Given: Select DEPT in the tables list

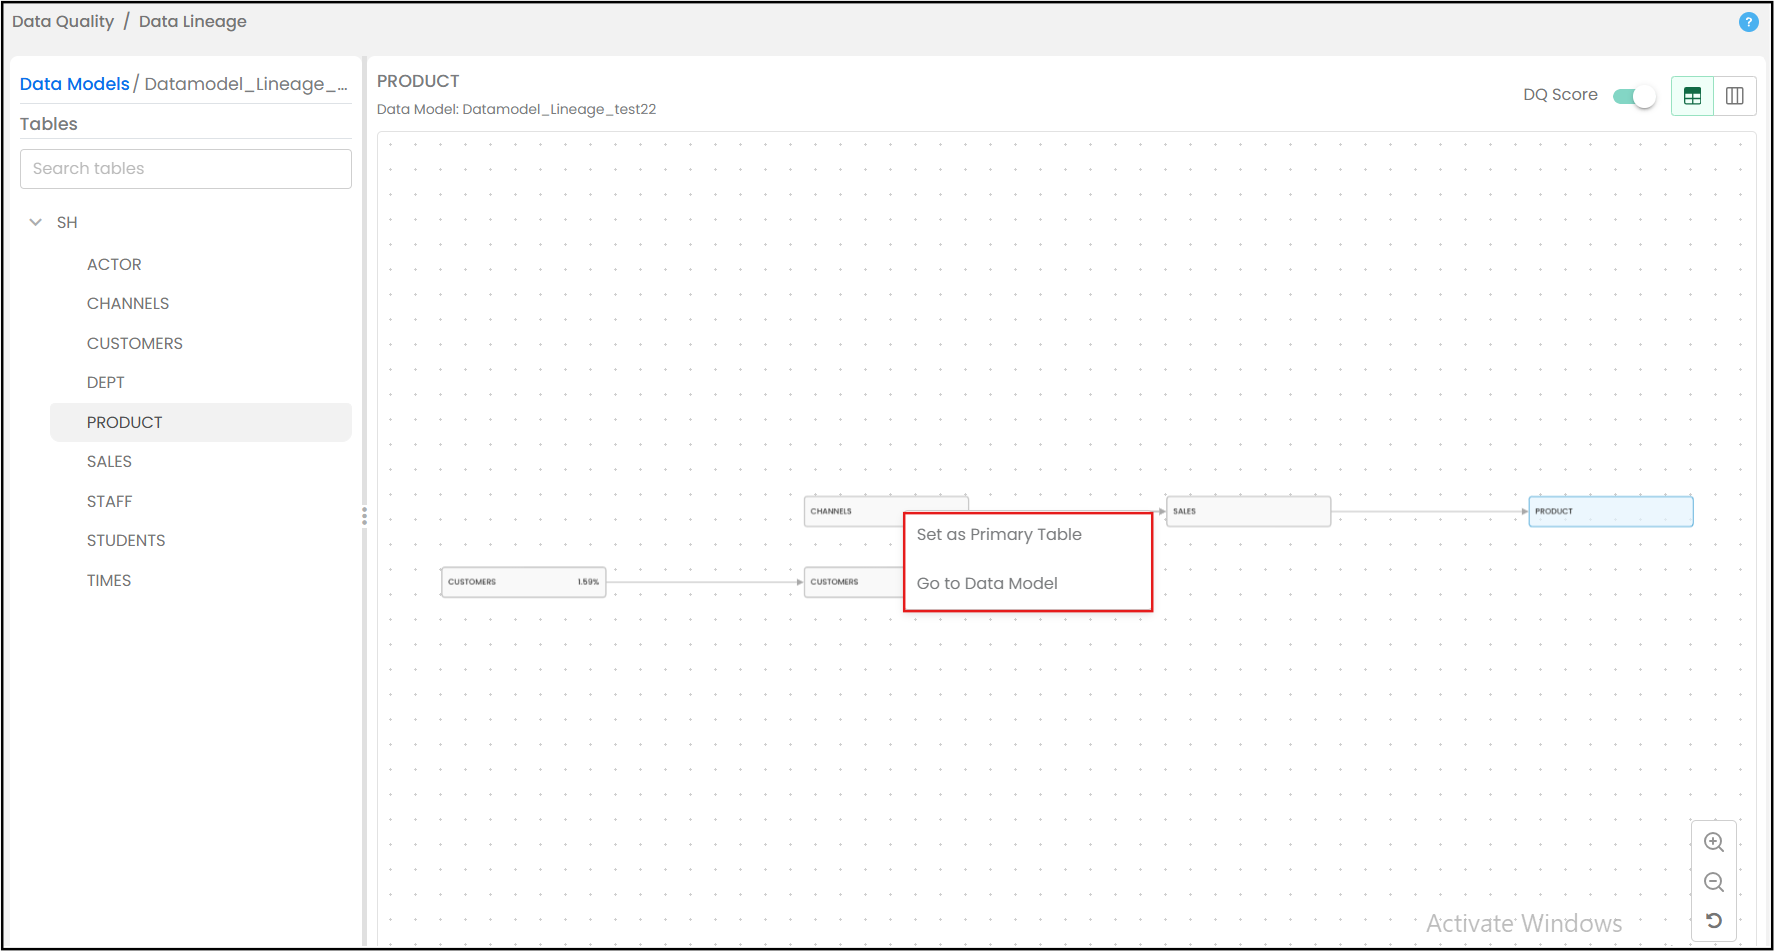Looking at the screenshot, I should tap(106, 382).
